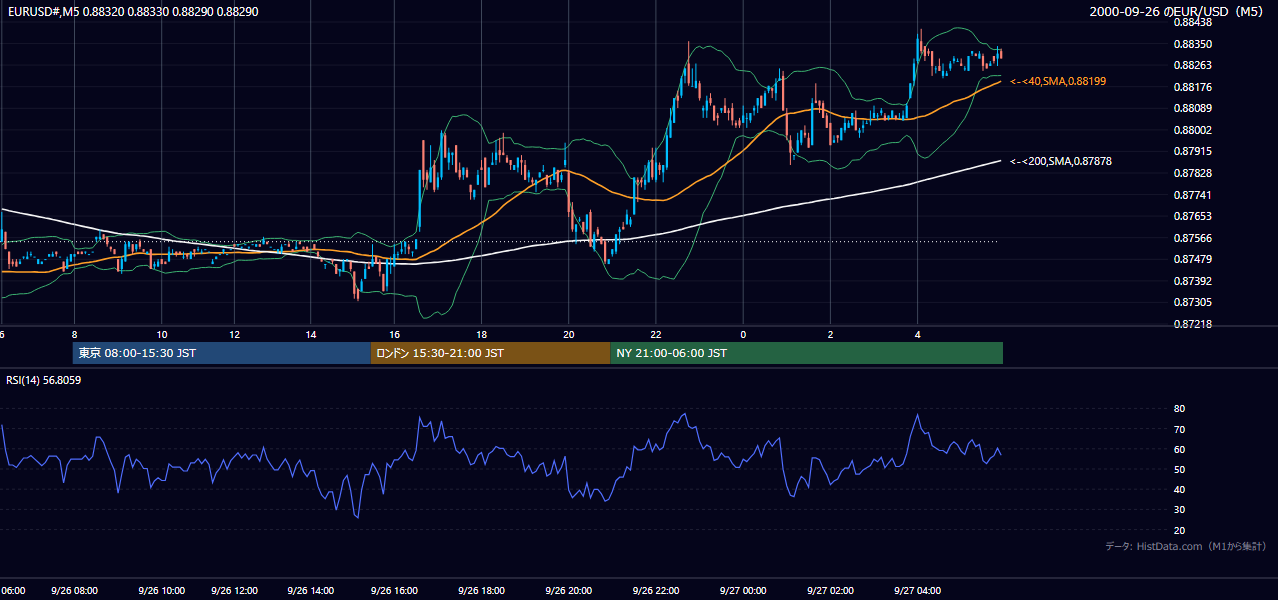Click hour label 4 under the price chart
The width and height of the screenshot is (1278, 600).
tap(917, 335)
